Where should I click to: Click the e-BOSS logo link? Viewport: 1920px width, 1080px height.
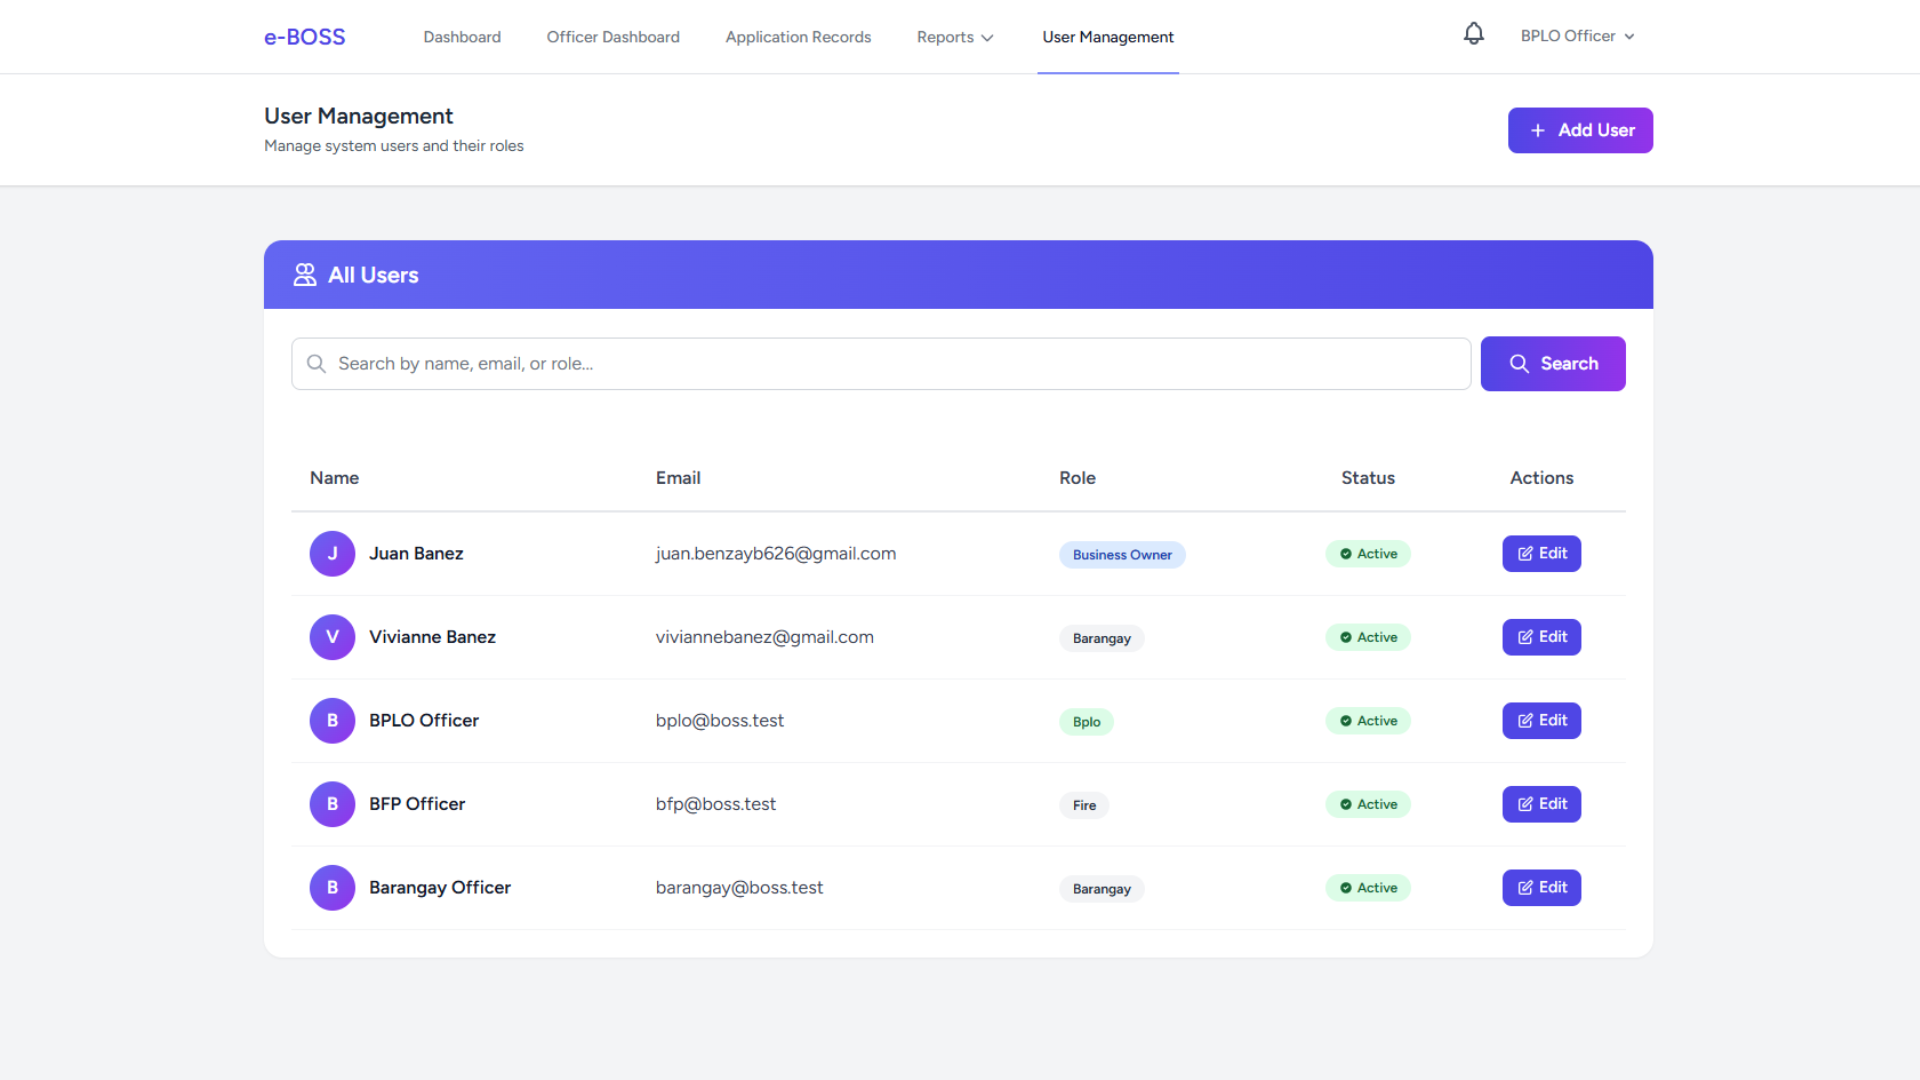click(304, 37)
